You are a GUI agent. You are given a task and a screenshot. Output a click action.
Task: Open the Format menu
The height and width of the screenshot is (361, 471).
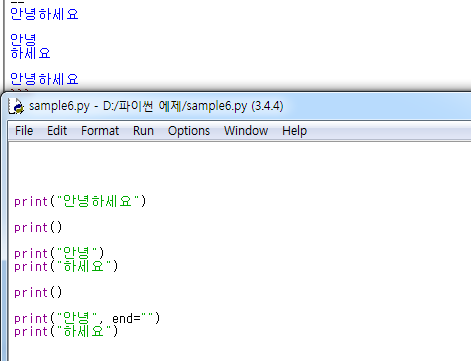click(100, 131)
